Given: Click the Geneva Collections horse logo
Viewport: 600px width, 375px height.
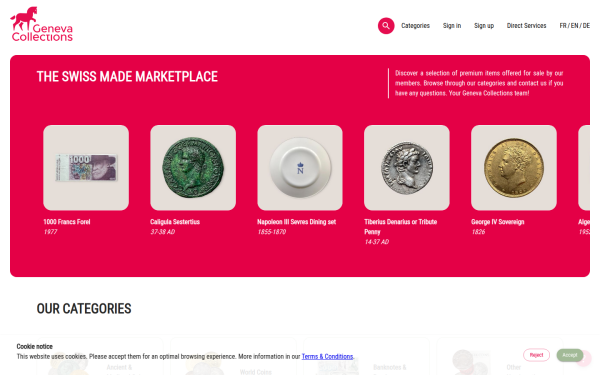Looking at the screenshot, I should click(x=42, y=24).
